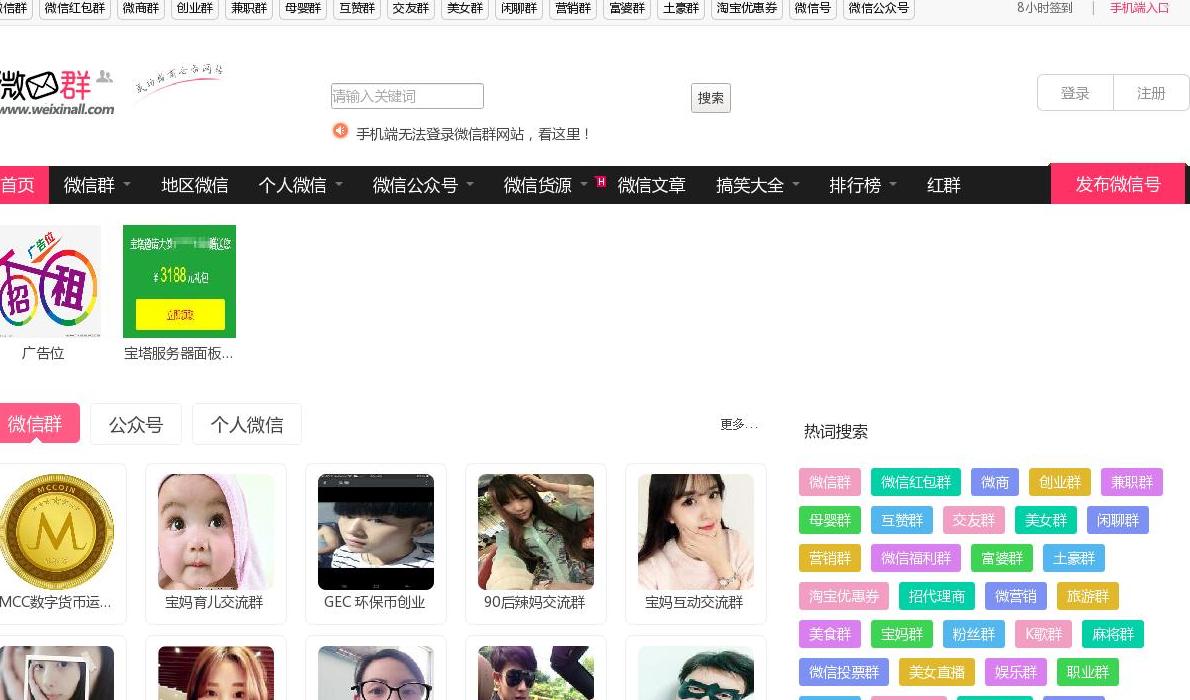Switch to the 个人微信 tab
1190x700 pixels.
tap(247, 424)
